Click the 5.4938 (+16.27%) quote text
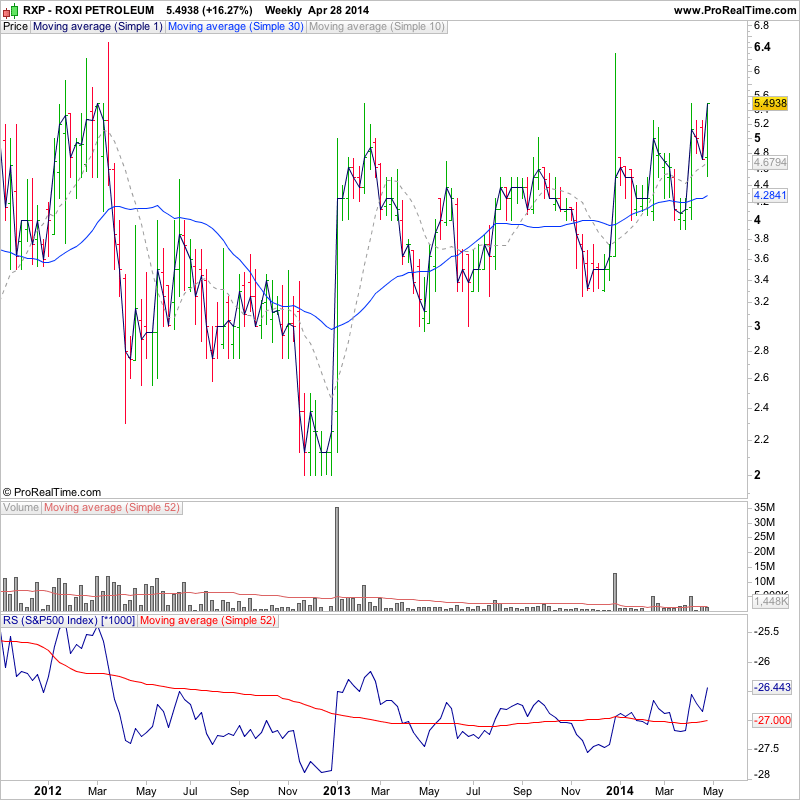Viewport: 800px width, 800px height. pos(209,10)
